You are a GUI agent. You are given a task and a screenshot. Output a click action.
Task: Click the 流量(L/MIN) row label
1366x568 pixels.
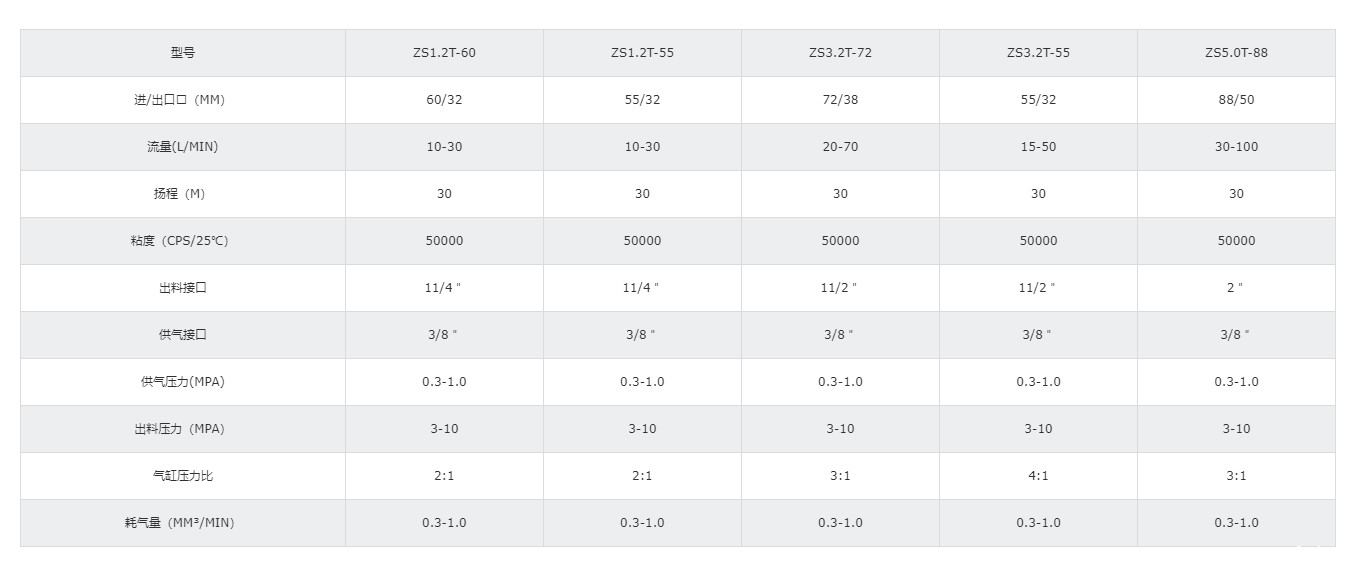(x=183, y=147)
